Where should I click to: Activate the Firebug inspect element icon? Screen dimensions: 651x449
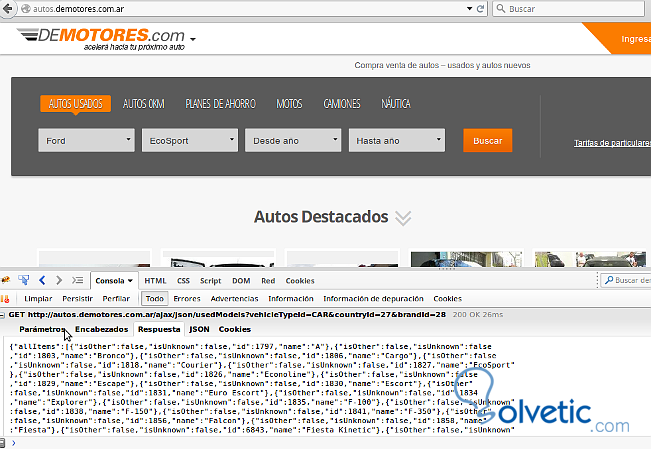coord(24,280)
